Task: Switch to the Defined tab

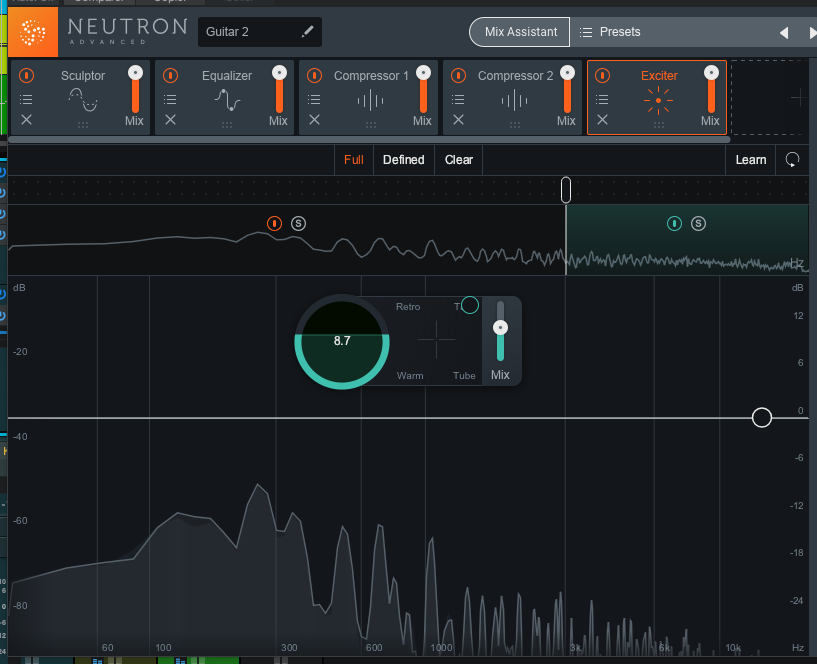Action: click(403, 159)
